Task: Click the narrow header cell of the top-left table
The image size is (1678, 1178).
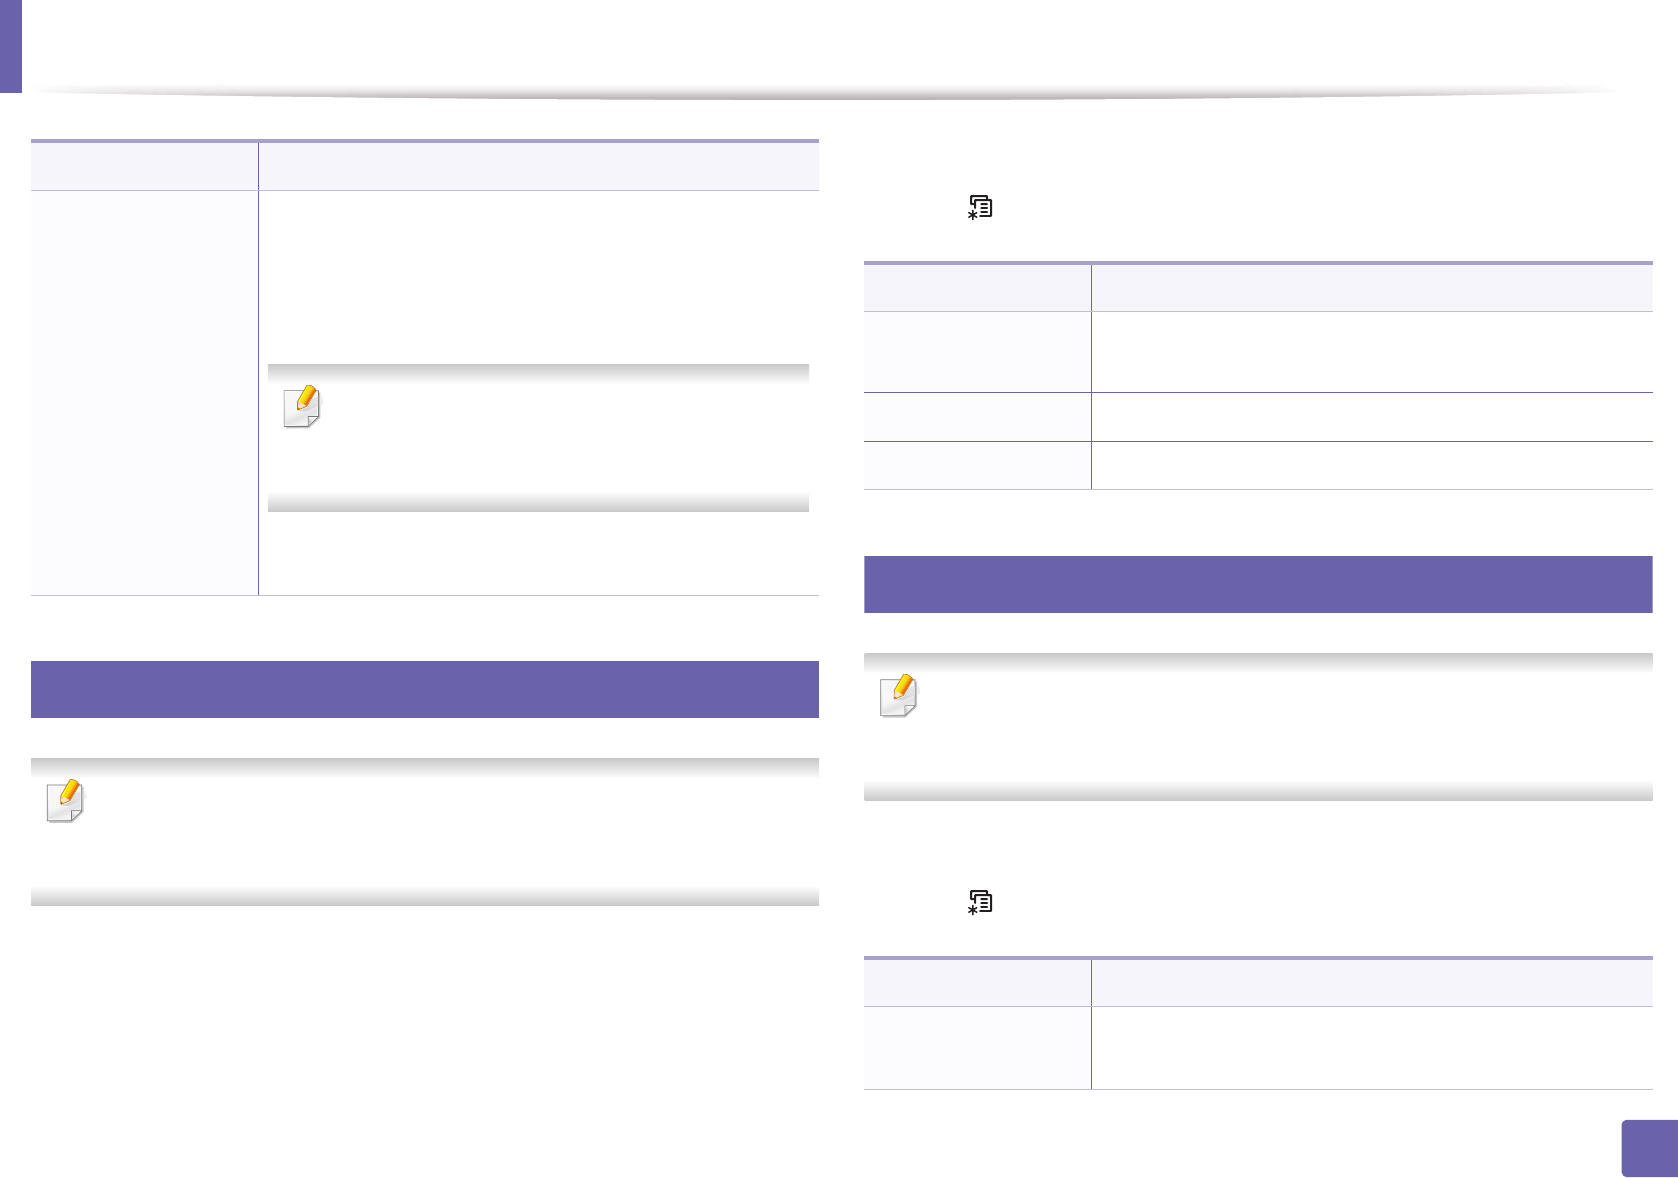Action: [x=144, y=166]
